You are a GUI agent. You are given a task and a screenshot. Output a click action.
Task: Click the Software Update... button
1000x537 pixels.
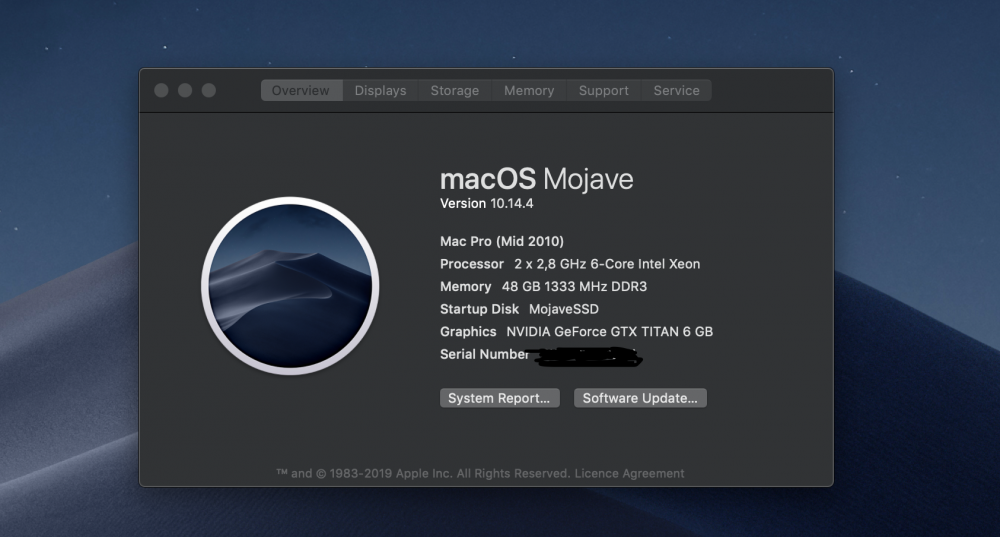[640, 398]
